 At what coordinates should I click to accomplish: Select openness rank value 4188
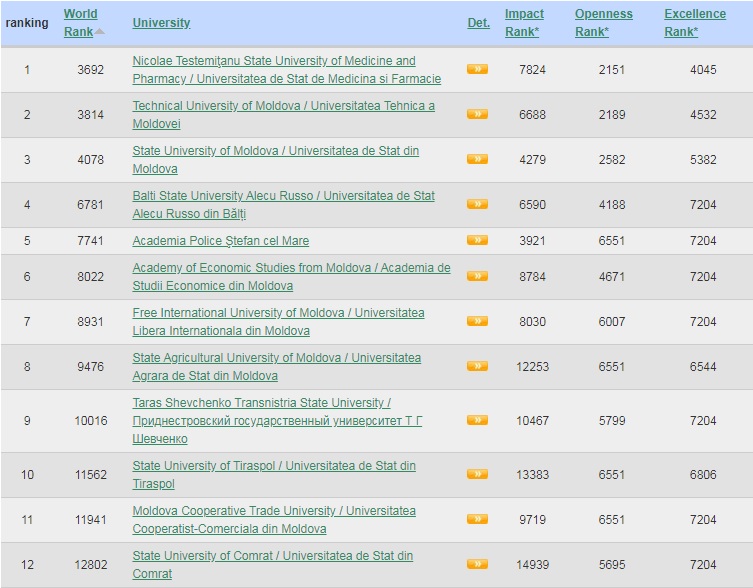(612, 205)
